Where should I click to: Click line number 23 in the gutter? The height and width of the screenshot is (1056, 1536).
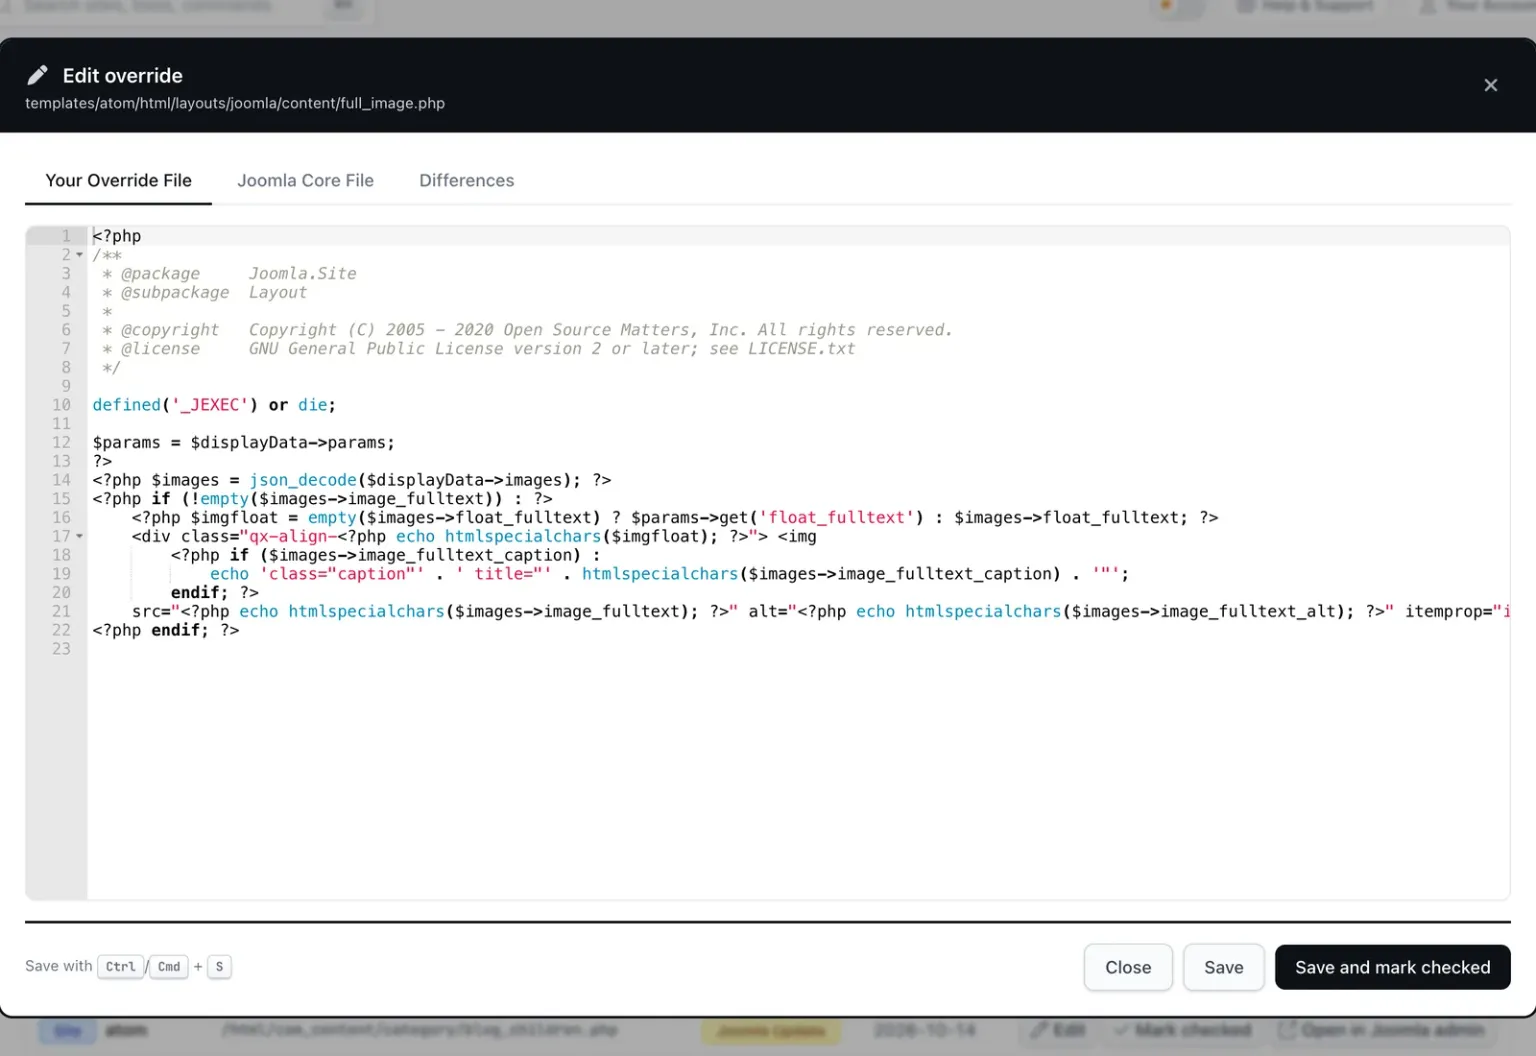pyautogui.click(x=61, y=649)
